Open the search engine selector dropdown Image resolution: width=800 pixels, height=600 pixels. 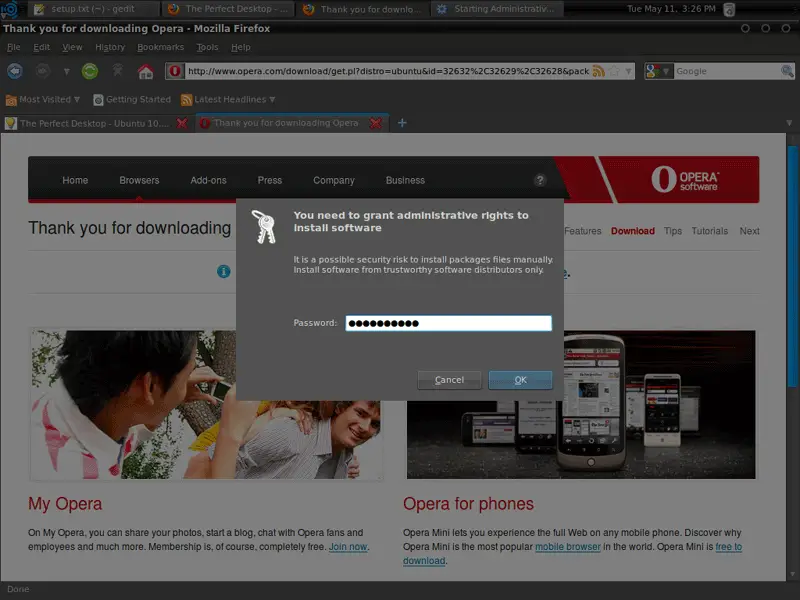659,71
